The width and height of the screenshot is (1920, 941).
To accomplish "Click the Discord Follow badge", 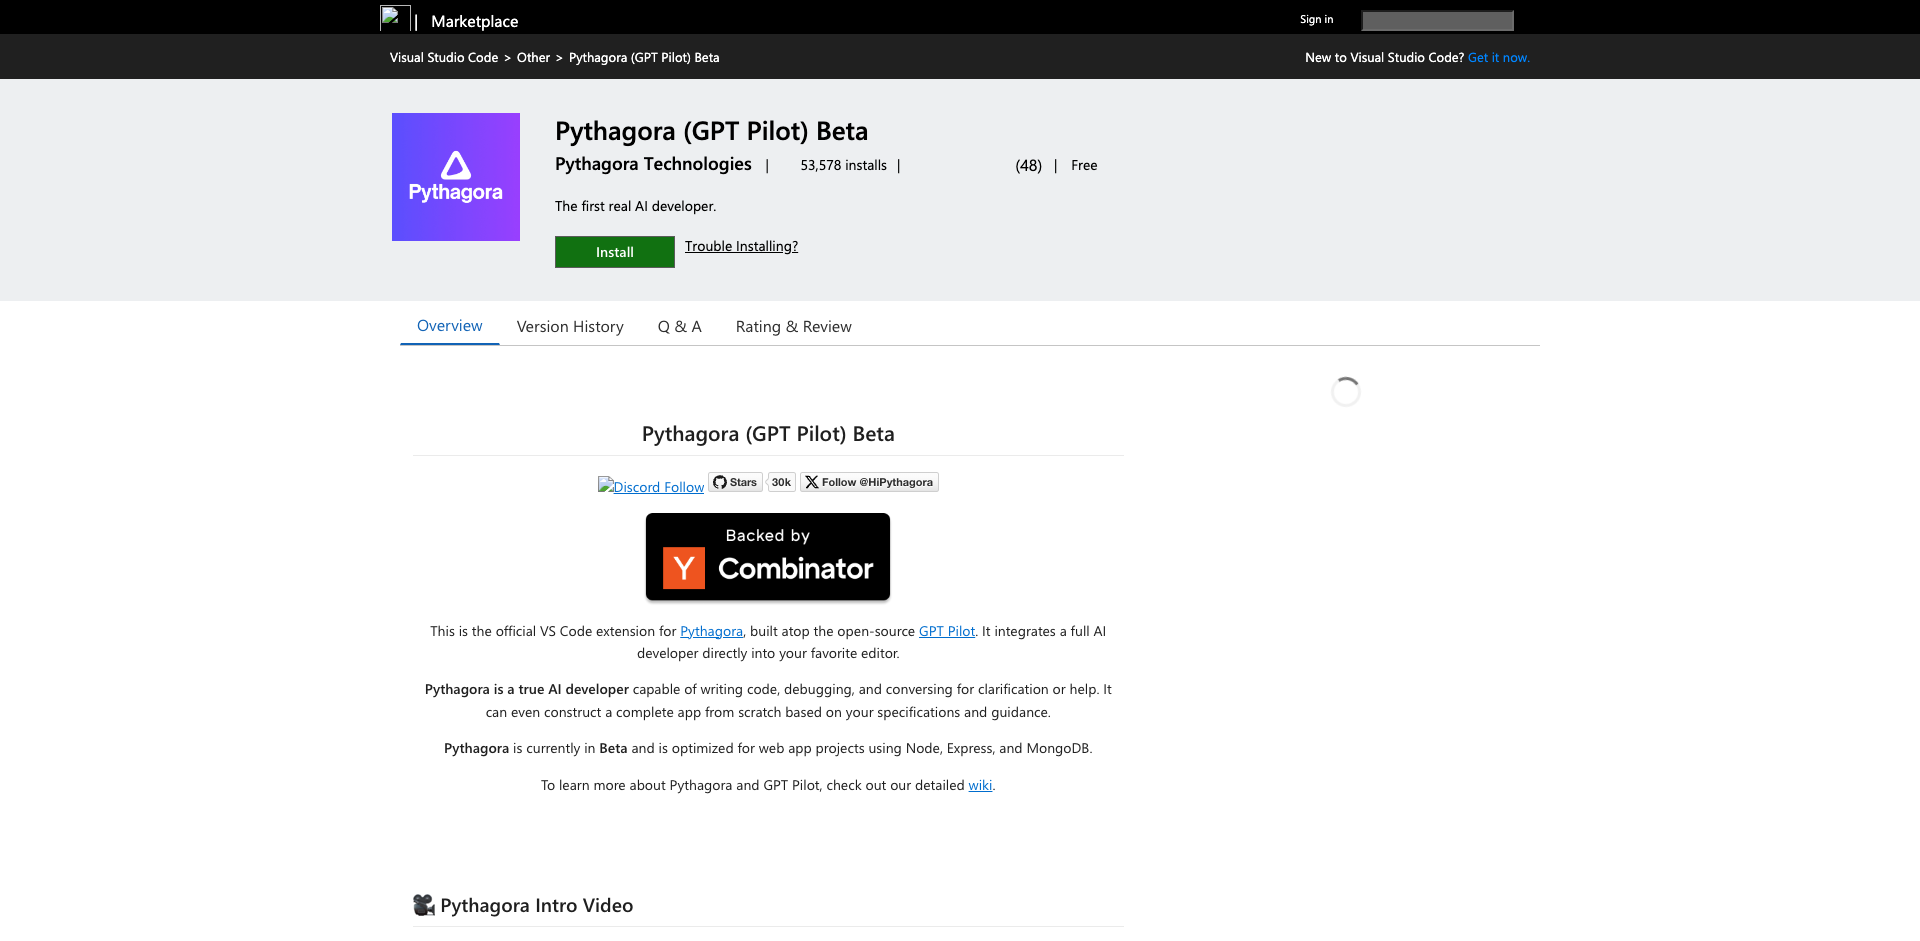I will [x=651, y=486].
